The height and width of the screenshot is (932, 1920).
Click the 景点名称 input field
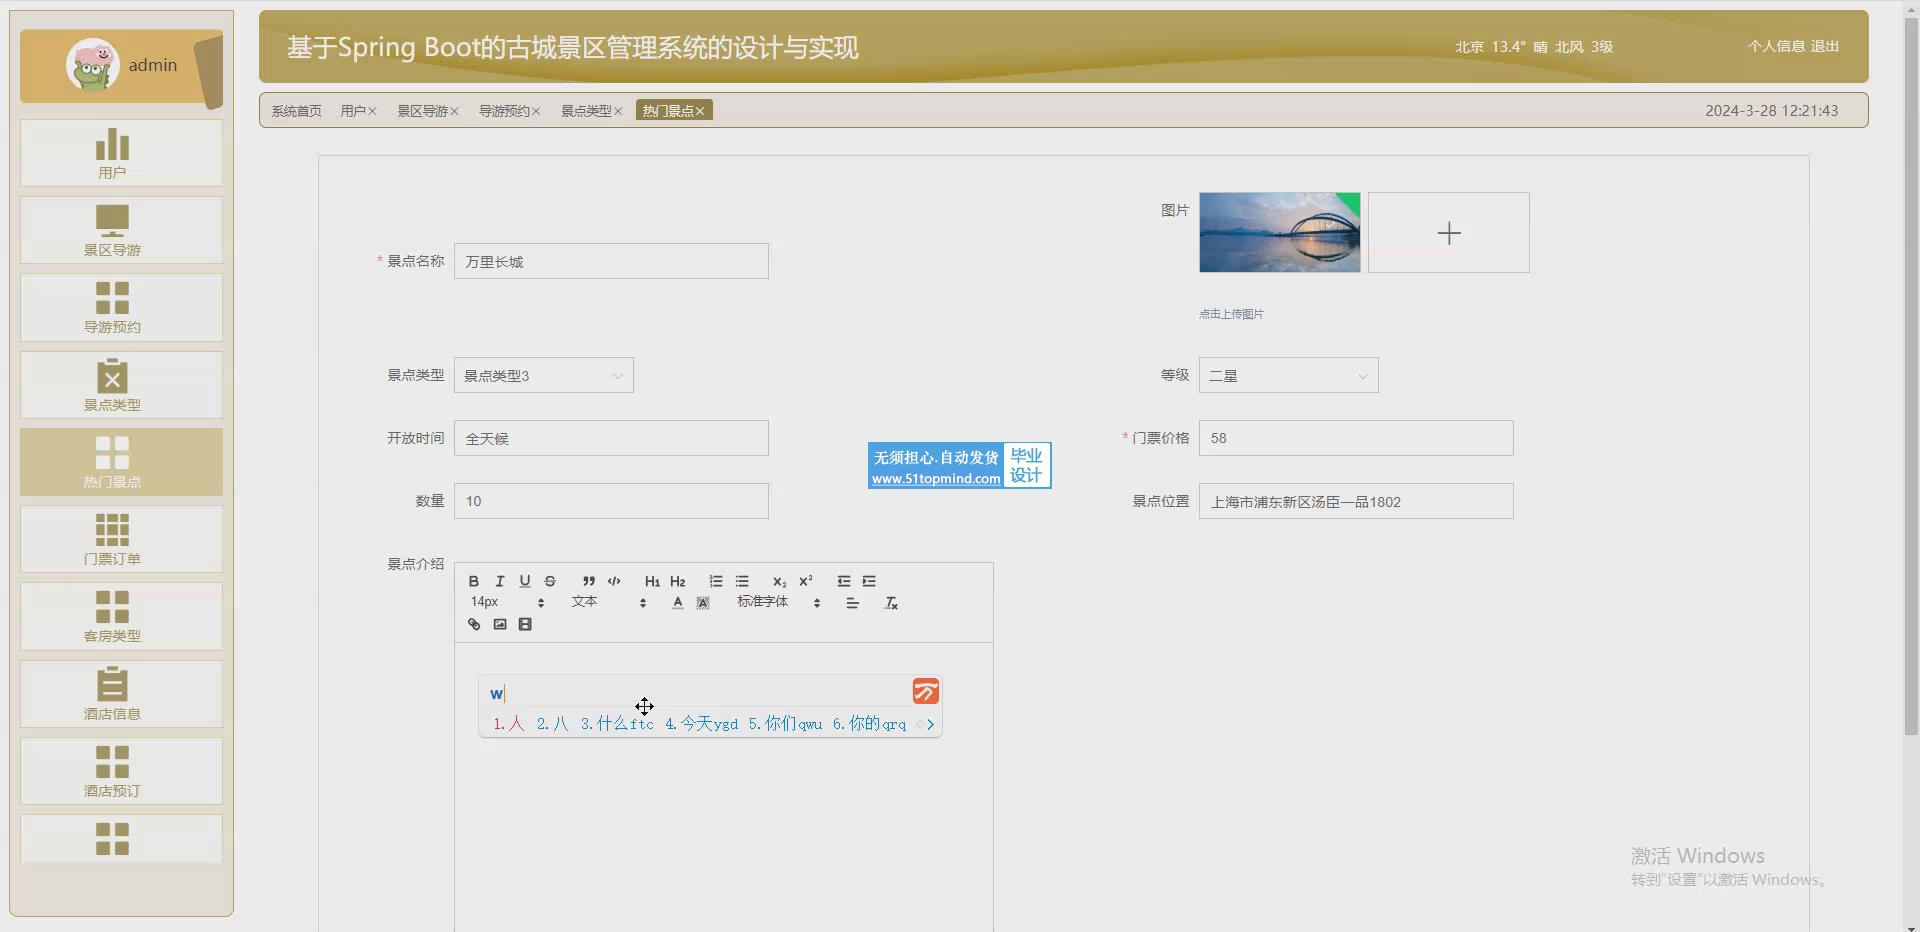[611, 261]
